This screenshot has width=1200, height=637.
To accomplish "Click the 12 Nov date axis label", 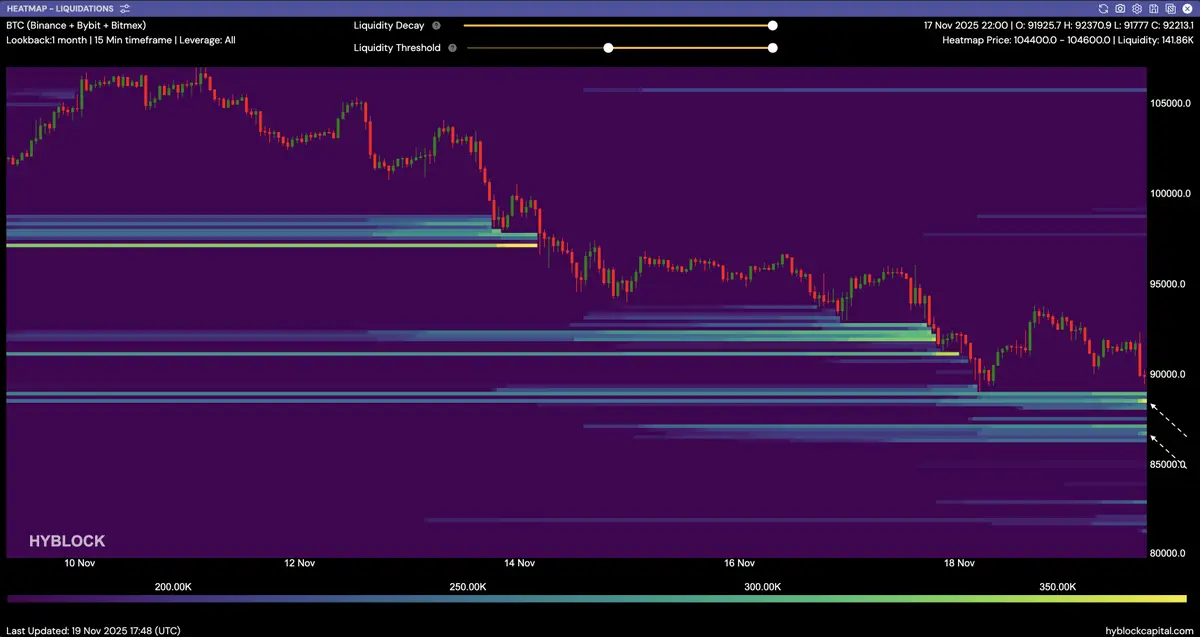I will 299,563.
